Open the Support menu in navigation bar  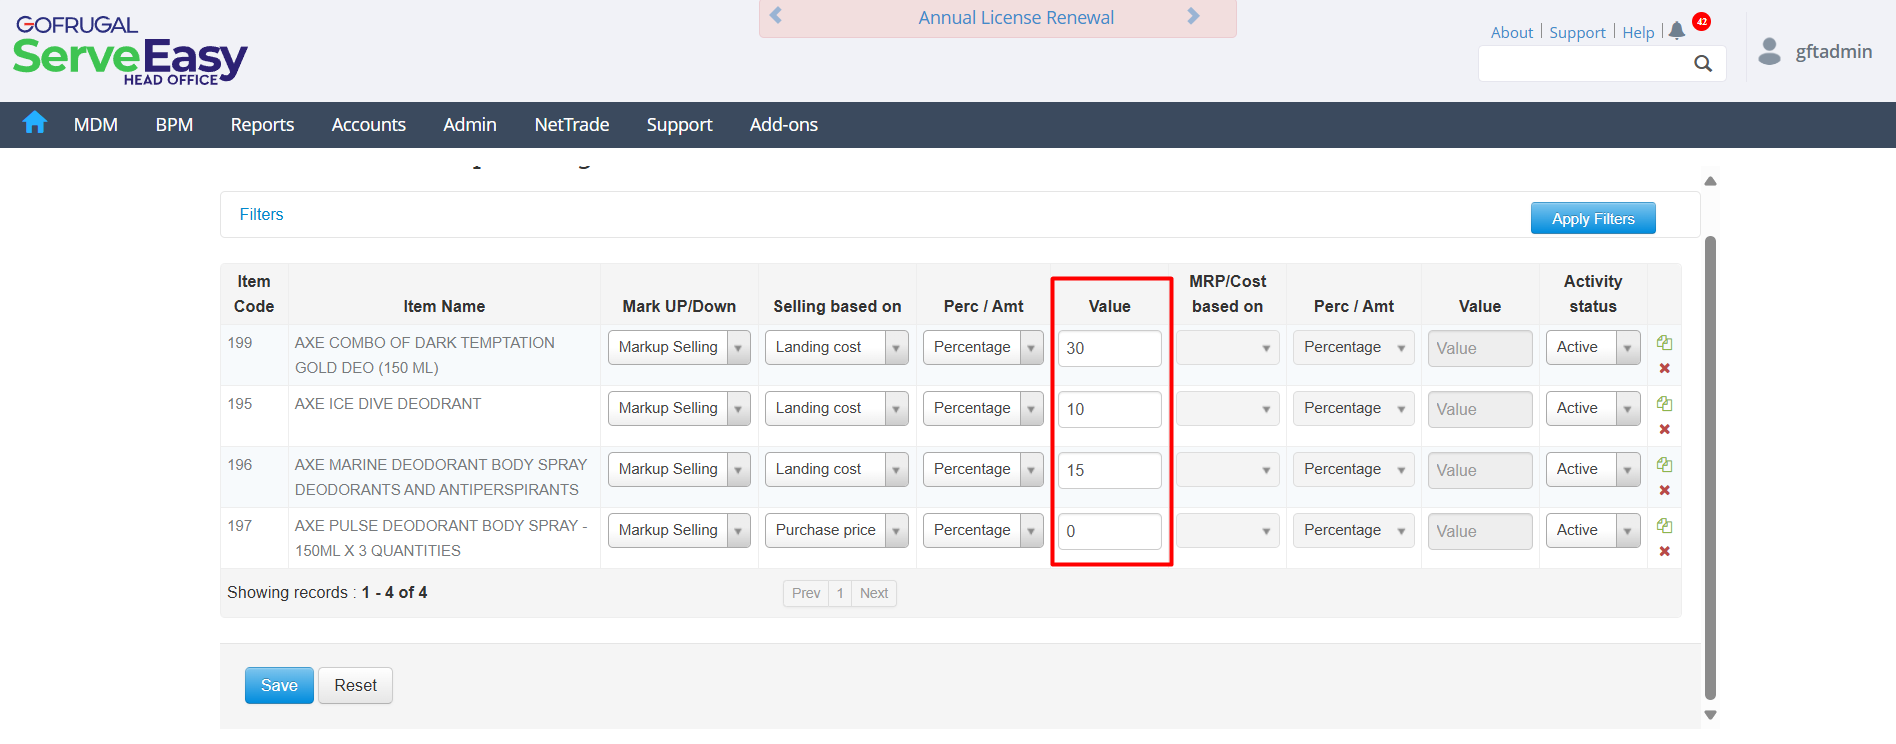pos(679,125)
